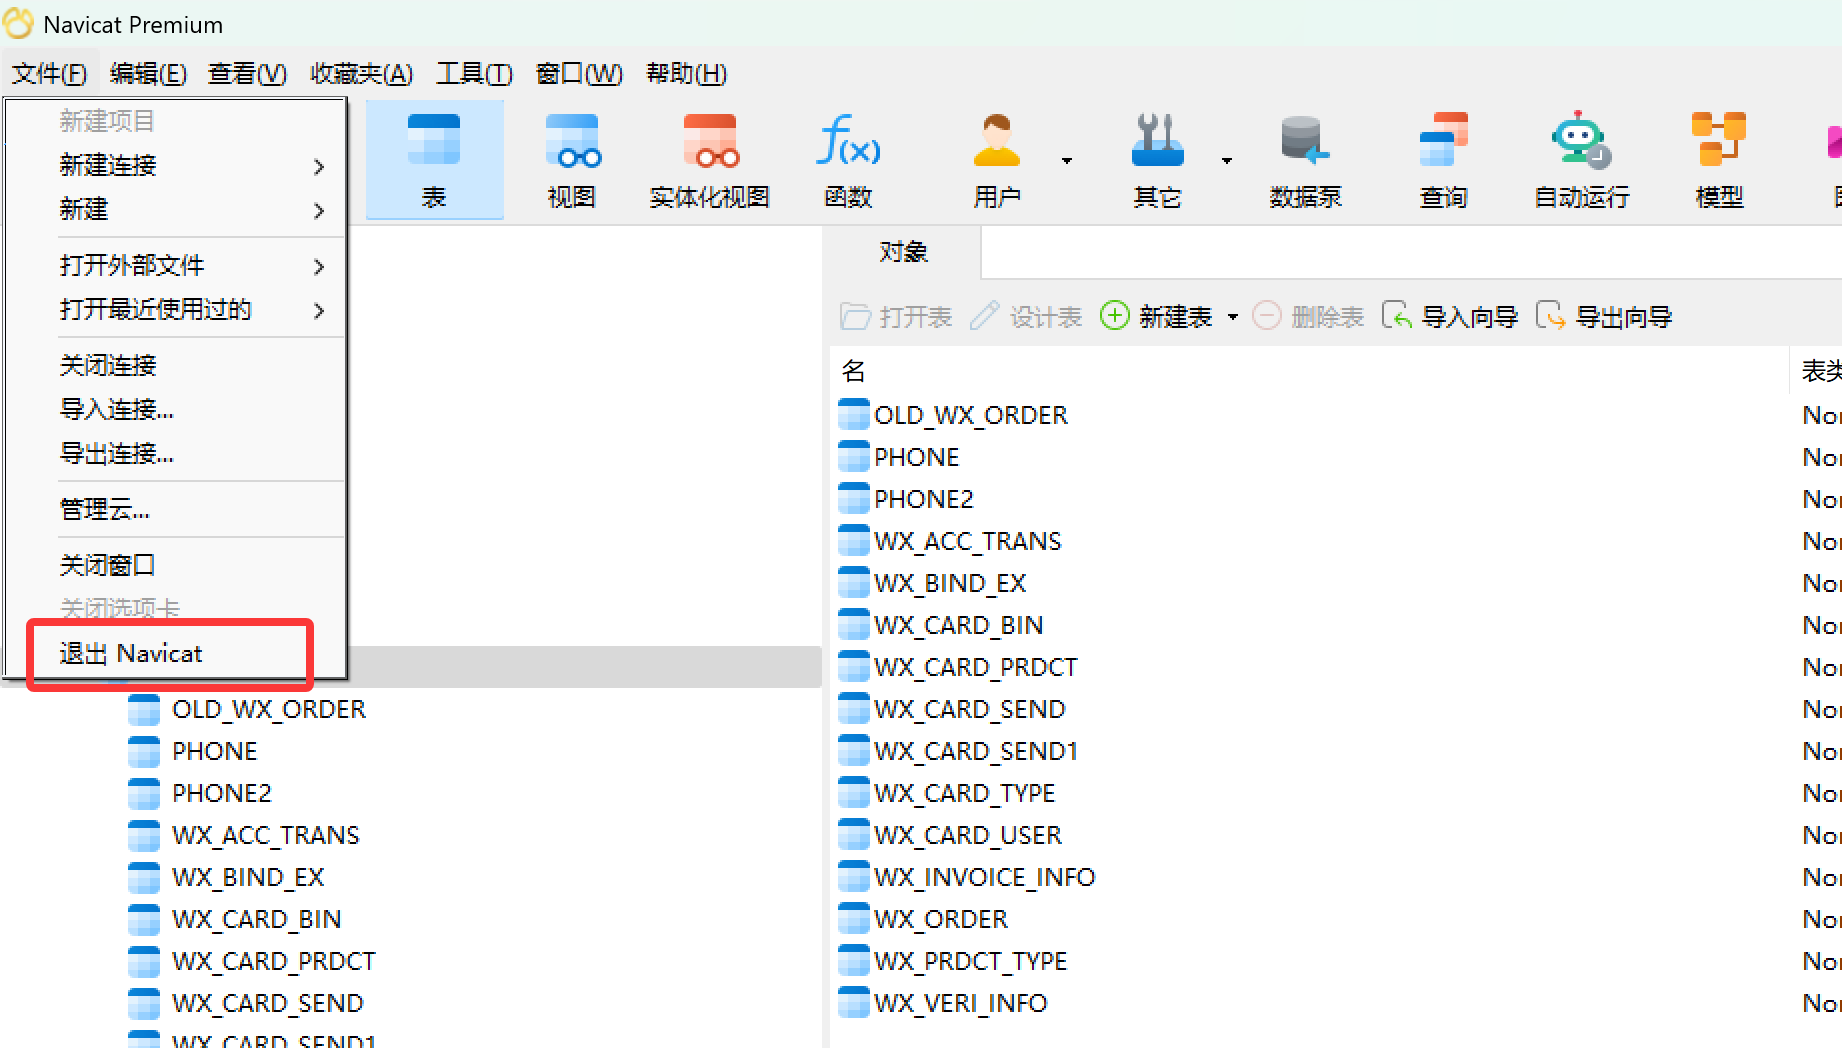Screen dimensions: 1842x1048
Task: Select Close Window (关闭窗口) menu item
Action: [x=176, y=565]
